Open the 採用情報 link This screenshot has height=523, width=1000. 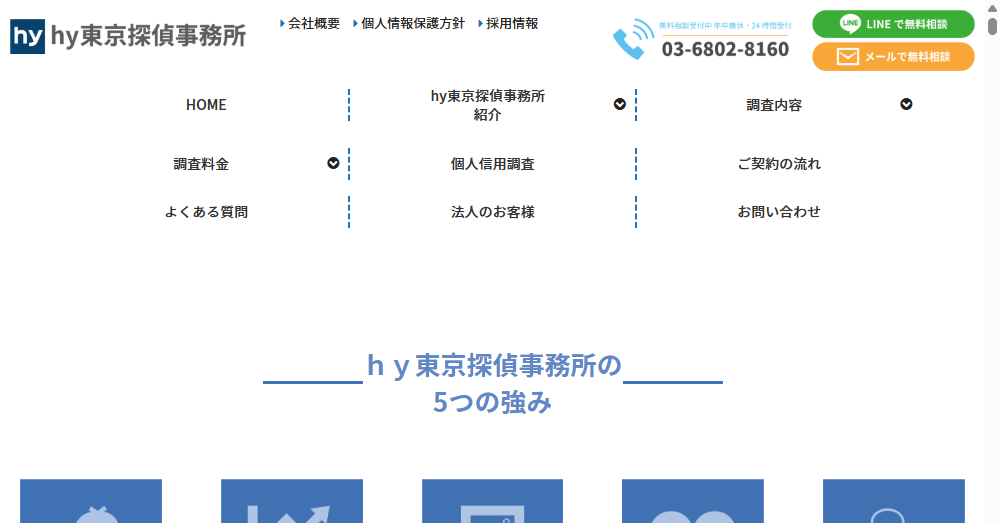coord(511,23)
